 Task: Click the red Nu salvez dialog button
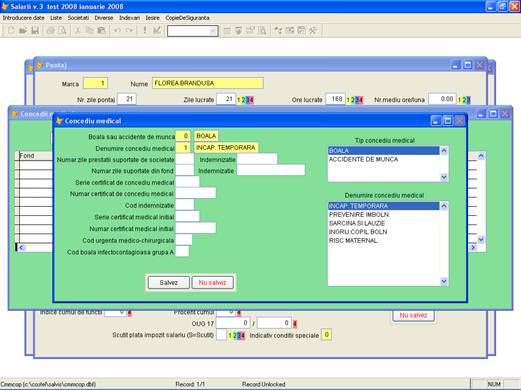click(x=212, y=283)
